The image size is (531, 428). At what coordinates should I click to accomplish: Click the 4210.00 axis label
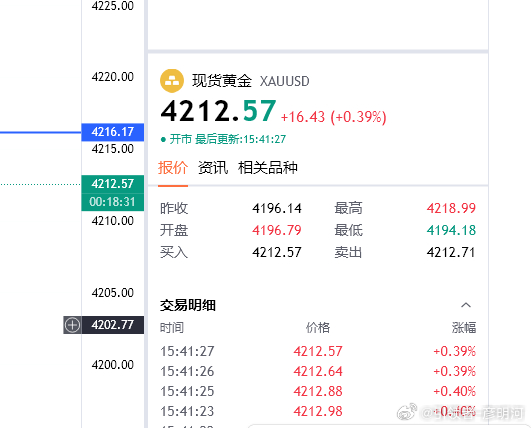click(112, 221)
